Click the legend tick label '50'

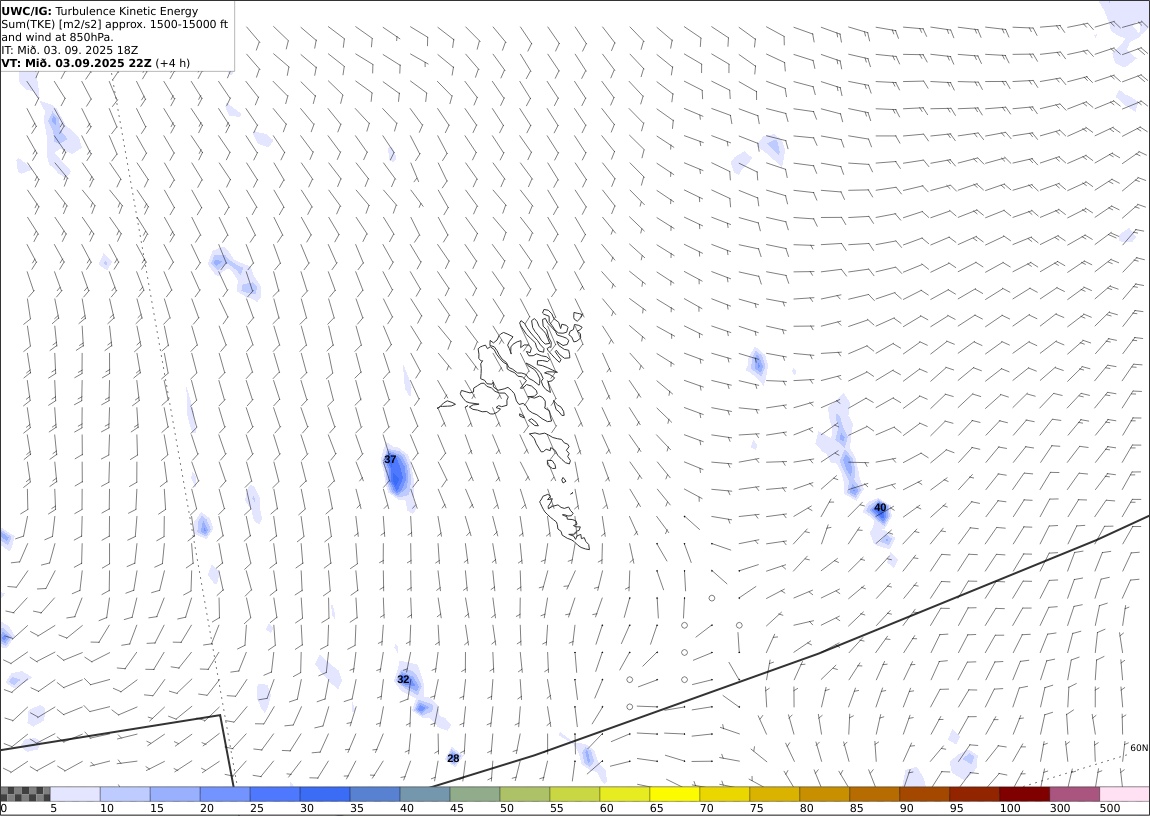[507, 808]
